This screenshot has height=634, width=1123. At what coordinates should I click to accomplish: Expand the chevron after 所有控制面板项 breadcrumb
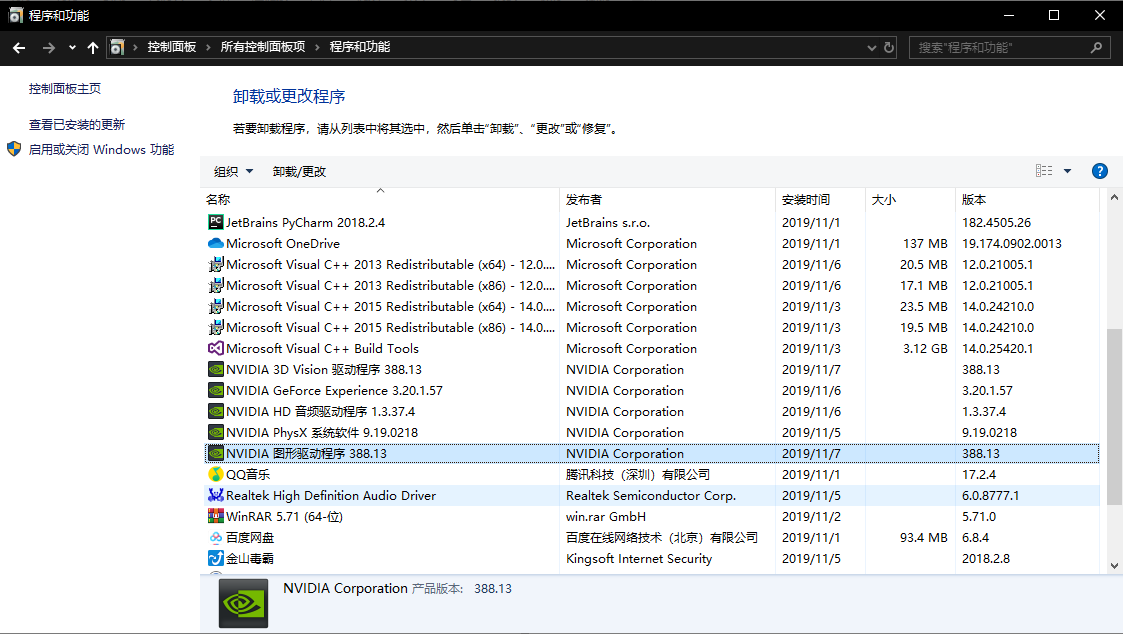(317, 47)
